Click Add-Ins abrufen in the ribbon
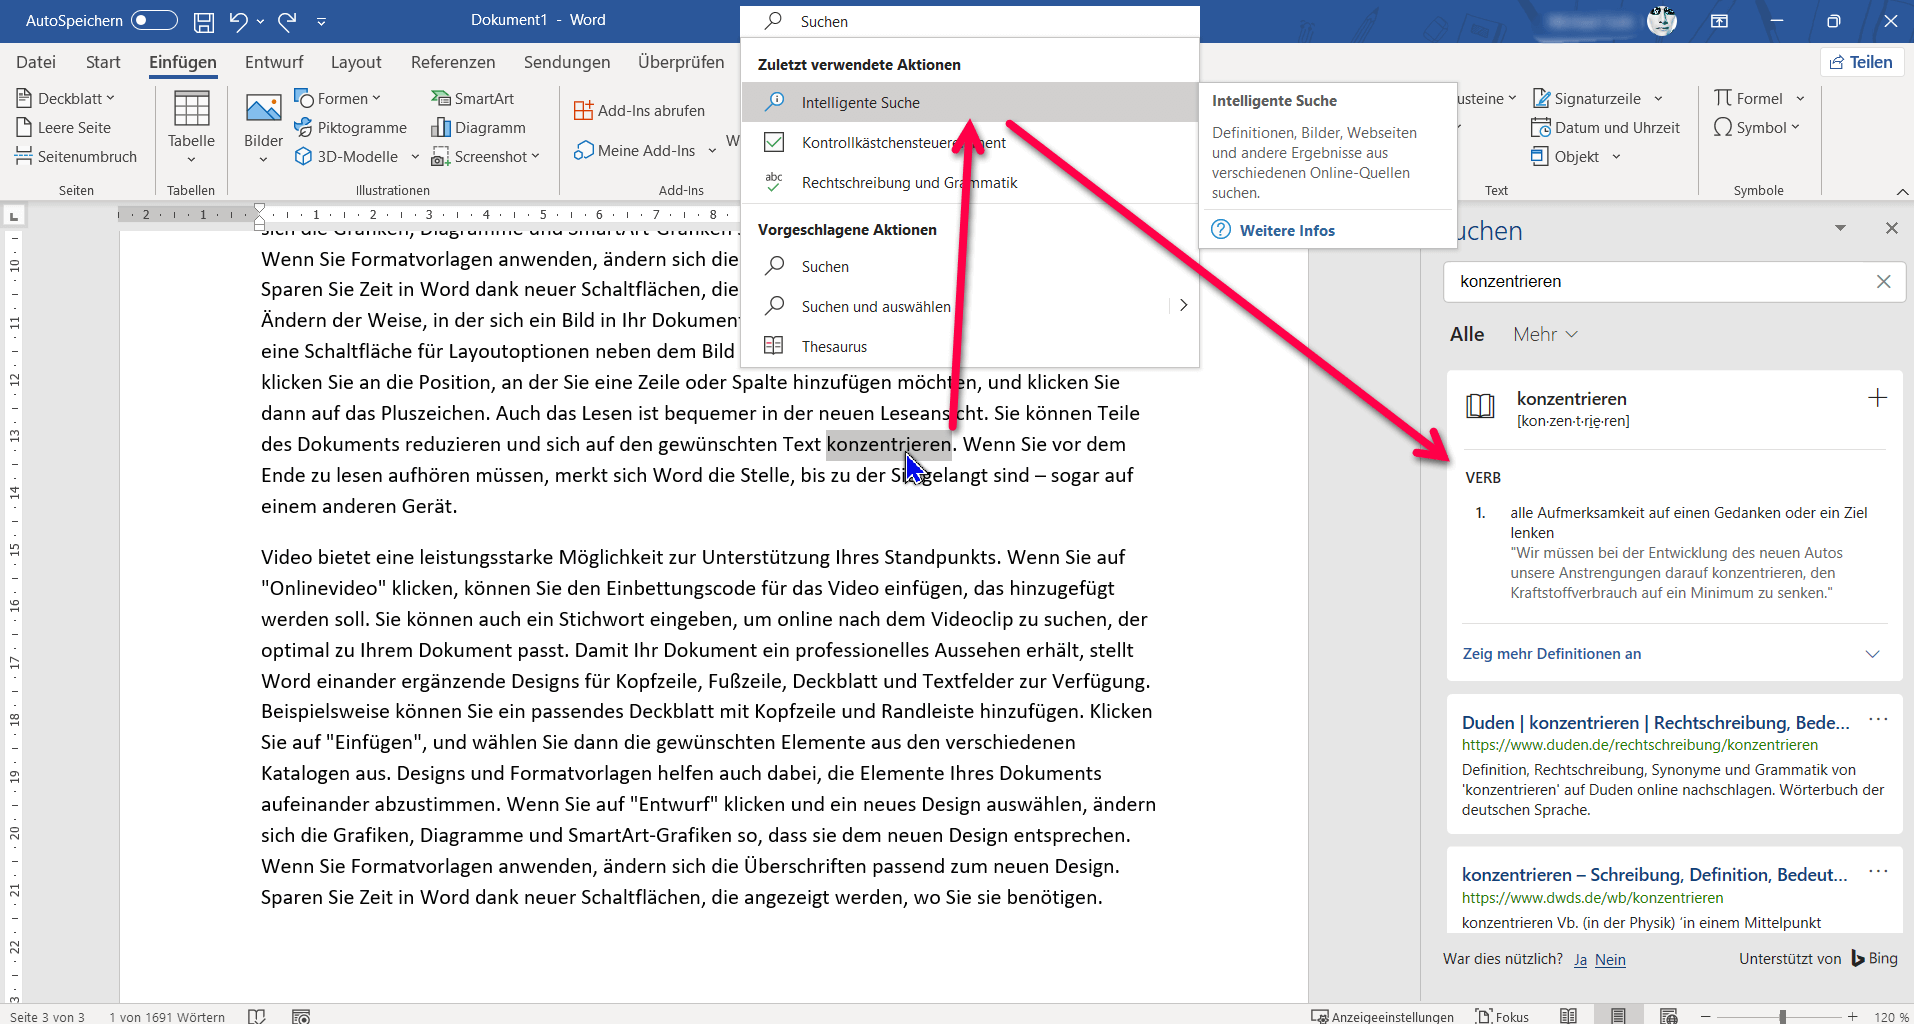This screenshot has height=1024, width=1914. 640,110
